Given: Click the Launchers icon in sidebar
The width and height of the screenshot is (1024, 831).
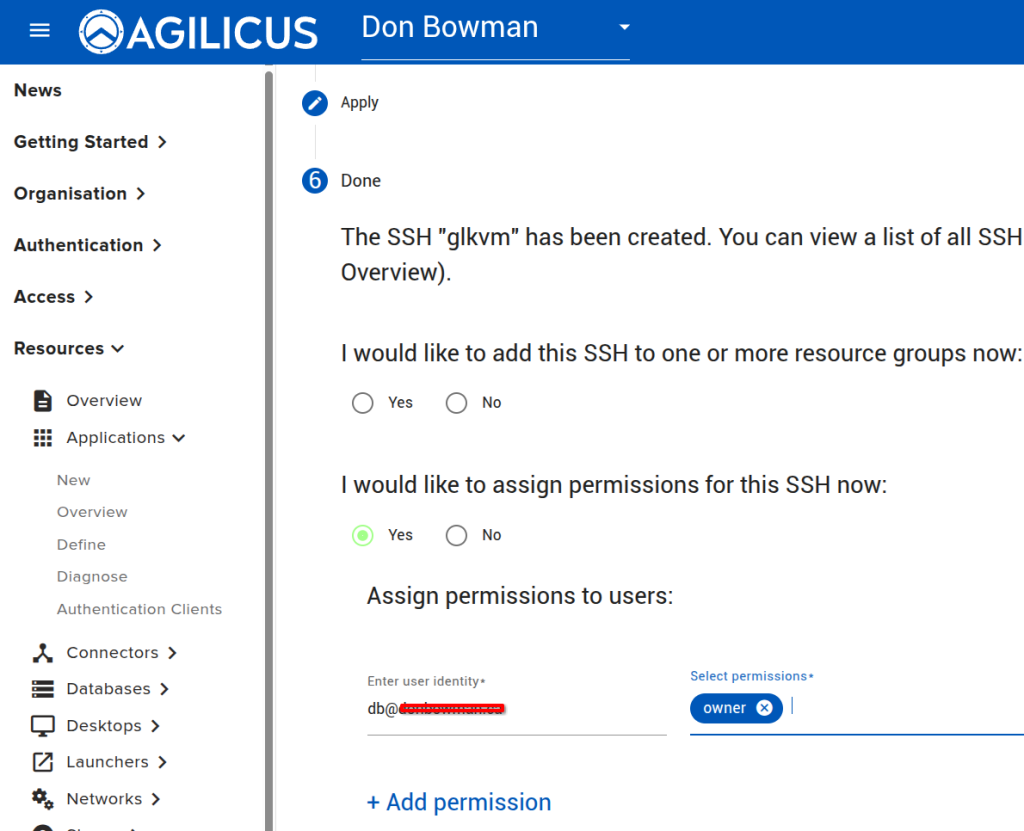Looking at the screenshot, I should click(x=43, y=762).
